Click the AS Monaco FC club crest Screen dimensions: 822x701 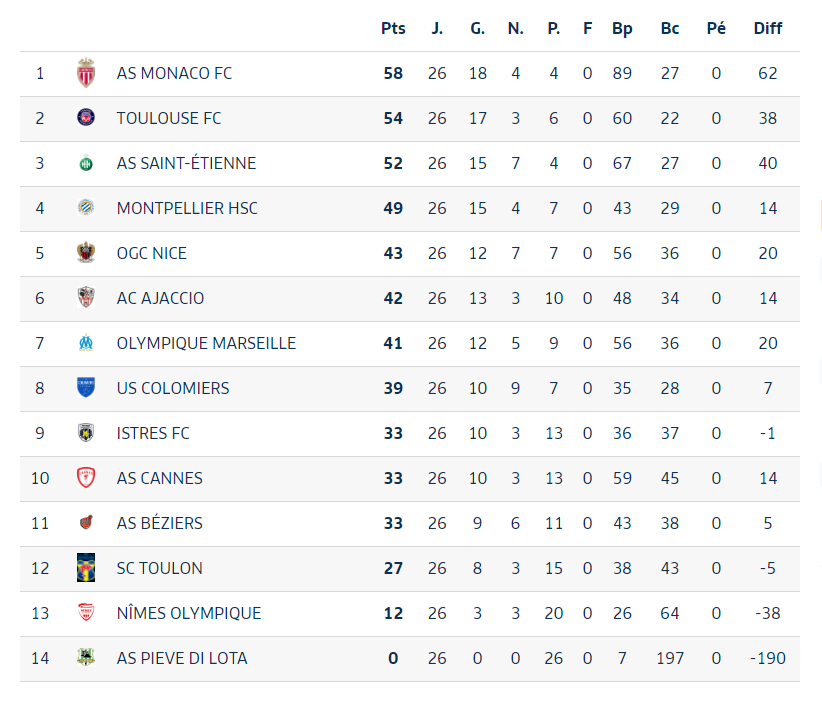pyautogui.click(x=86, y=73)
